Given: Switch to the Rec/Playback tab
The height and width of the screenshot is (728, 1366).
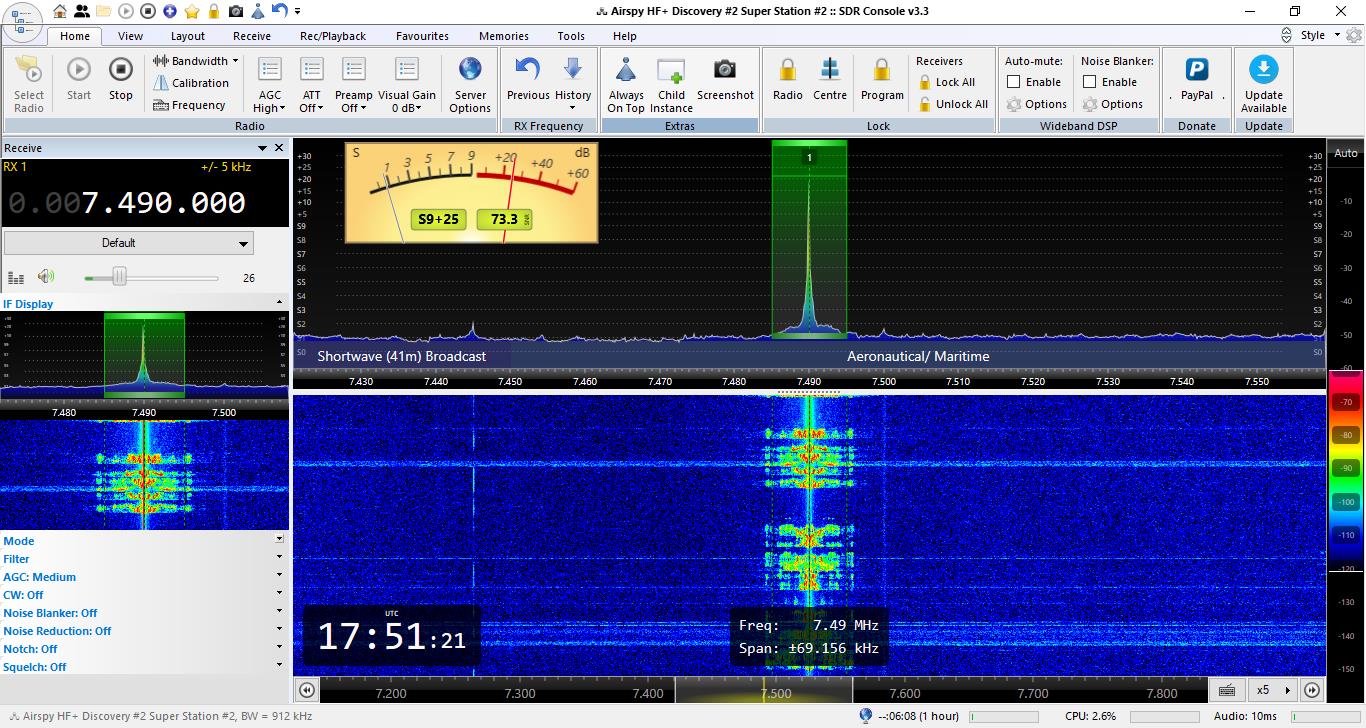Looking at the screenshot, I should click(333, 36).
